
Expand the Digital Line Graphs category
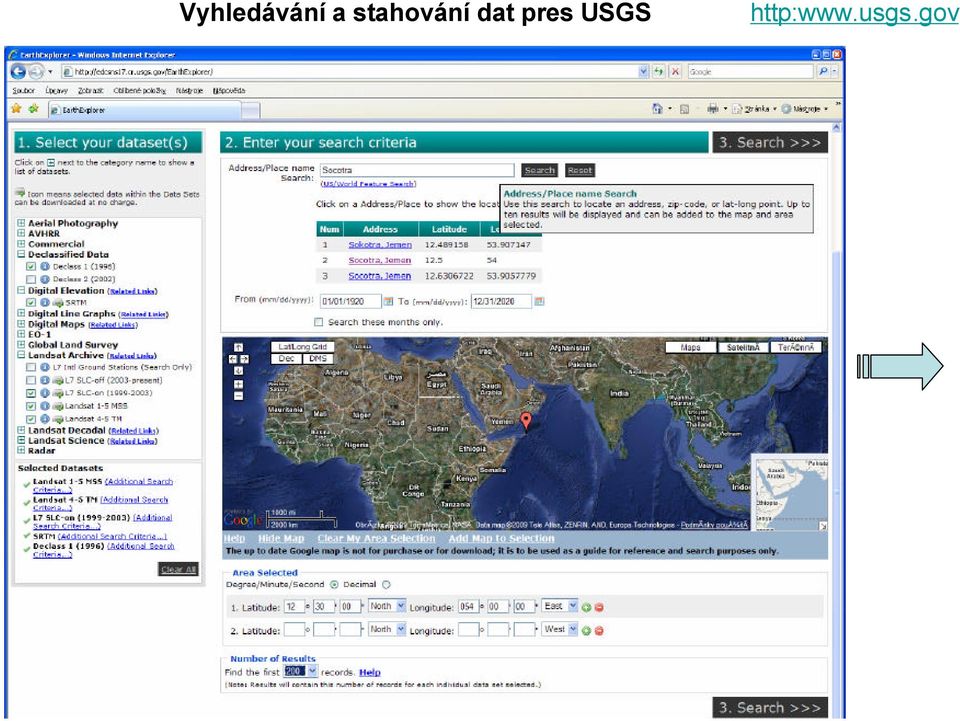[21, 313]
